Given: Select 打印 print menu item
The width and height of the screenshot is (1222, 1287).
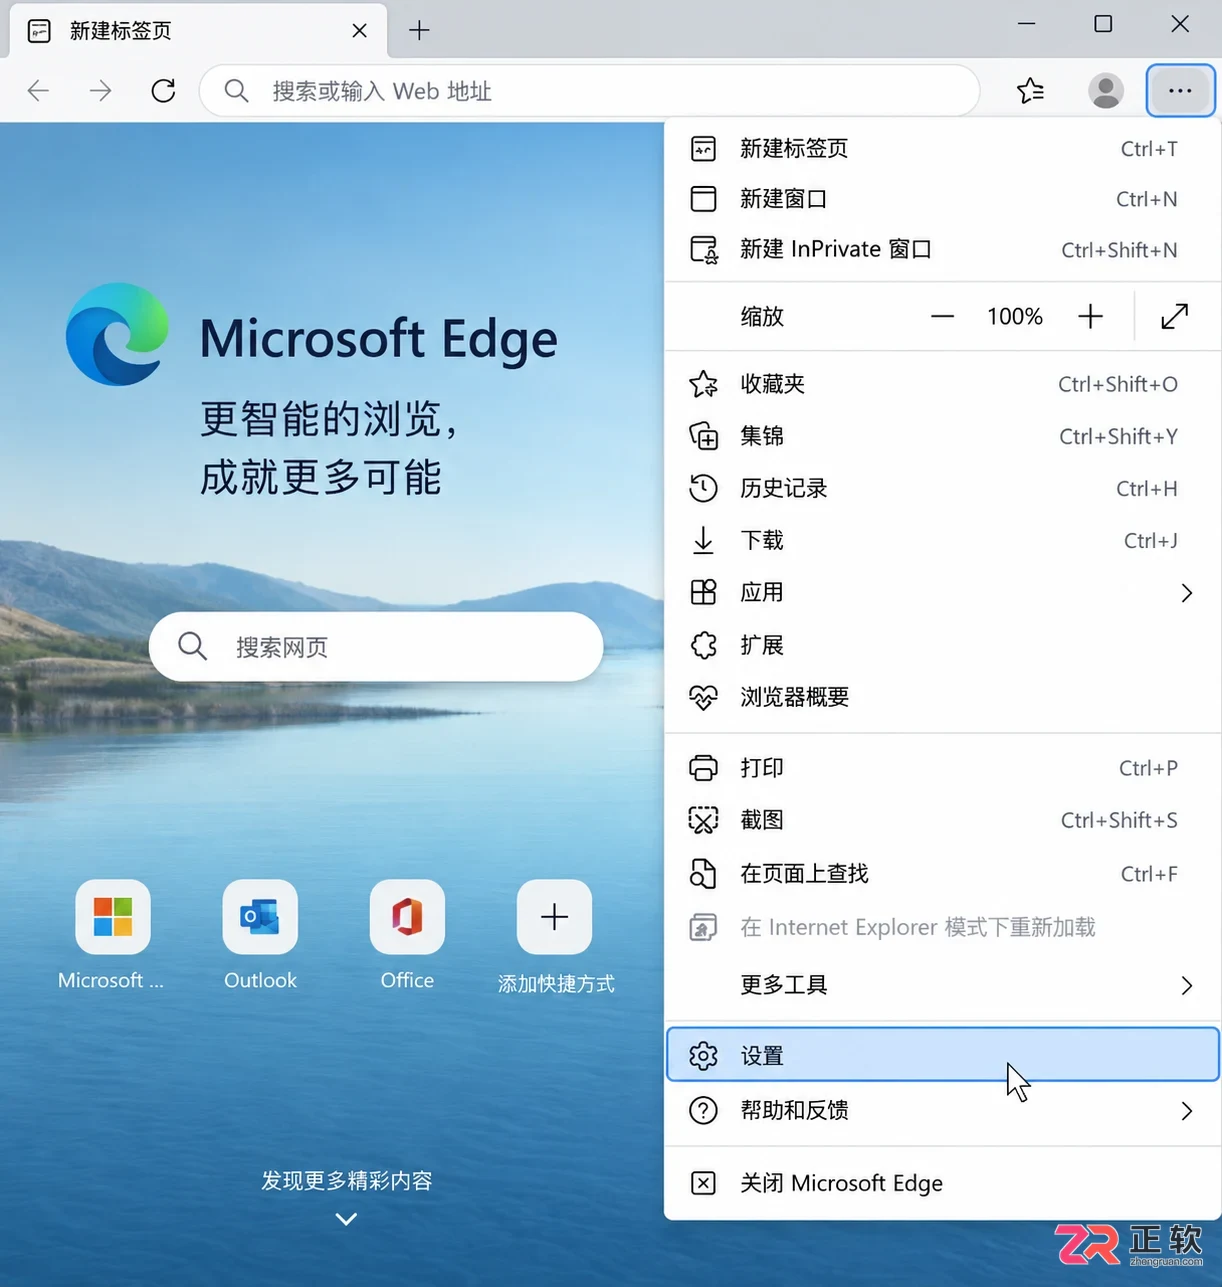Looking at the screenshot, I should tap(942, 768).
